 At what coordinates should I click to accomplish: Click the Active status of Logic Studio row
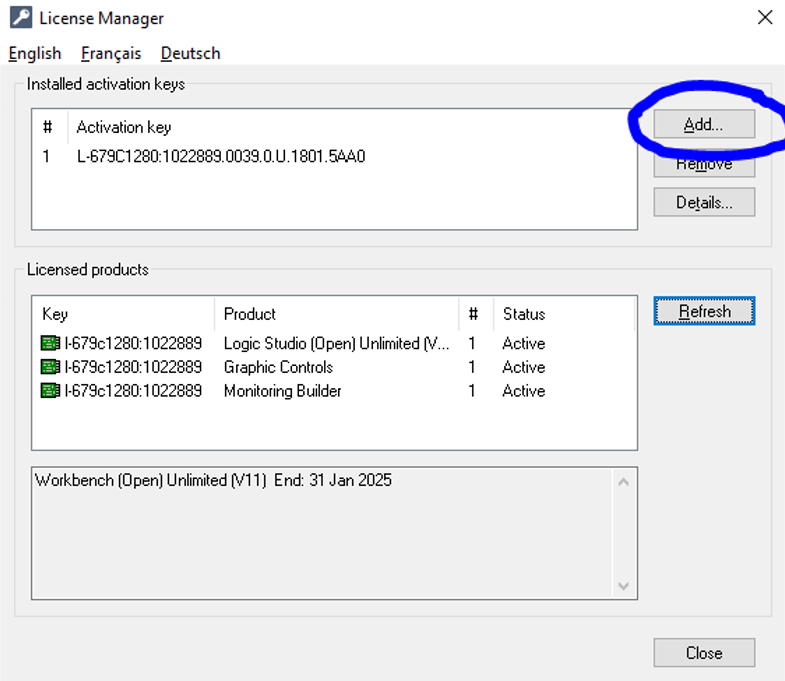tap(524, 343)
